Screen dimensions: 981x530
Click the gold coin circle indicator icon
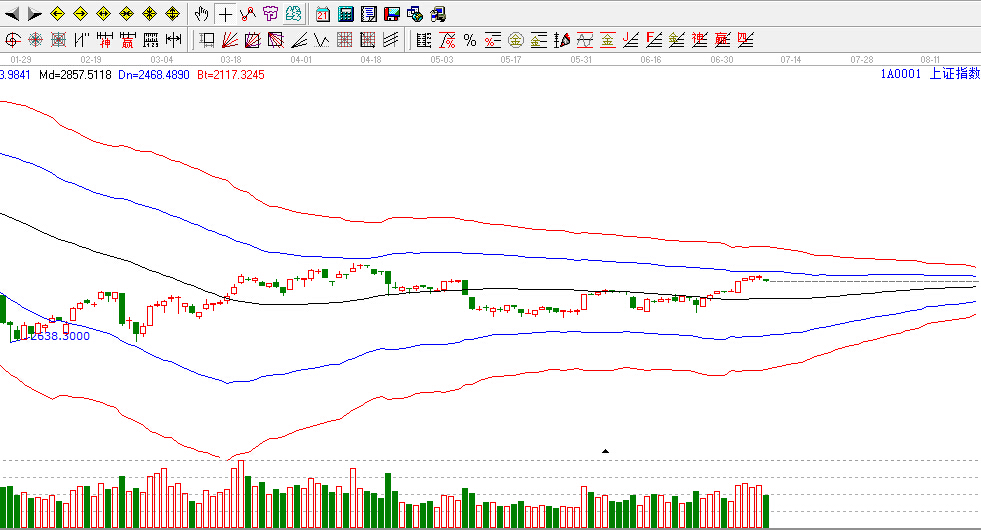click(516, 40)
